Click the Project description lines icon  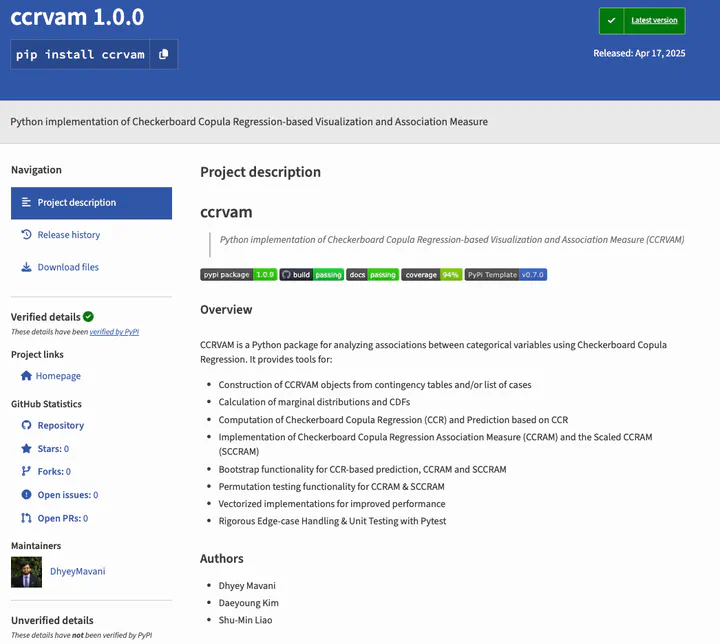[x=26, y=202]
